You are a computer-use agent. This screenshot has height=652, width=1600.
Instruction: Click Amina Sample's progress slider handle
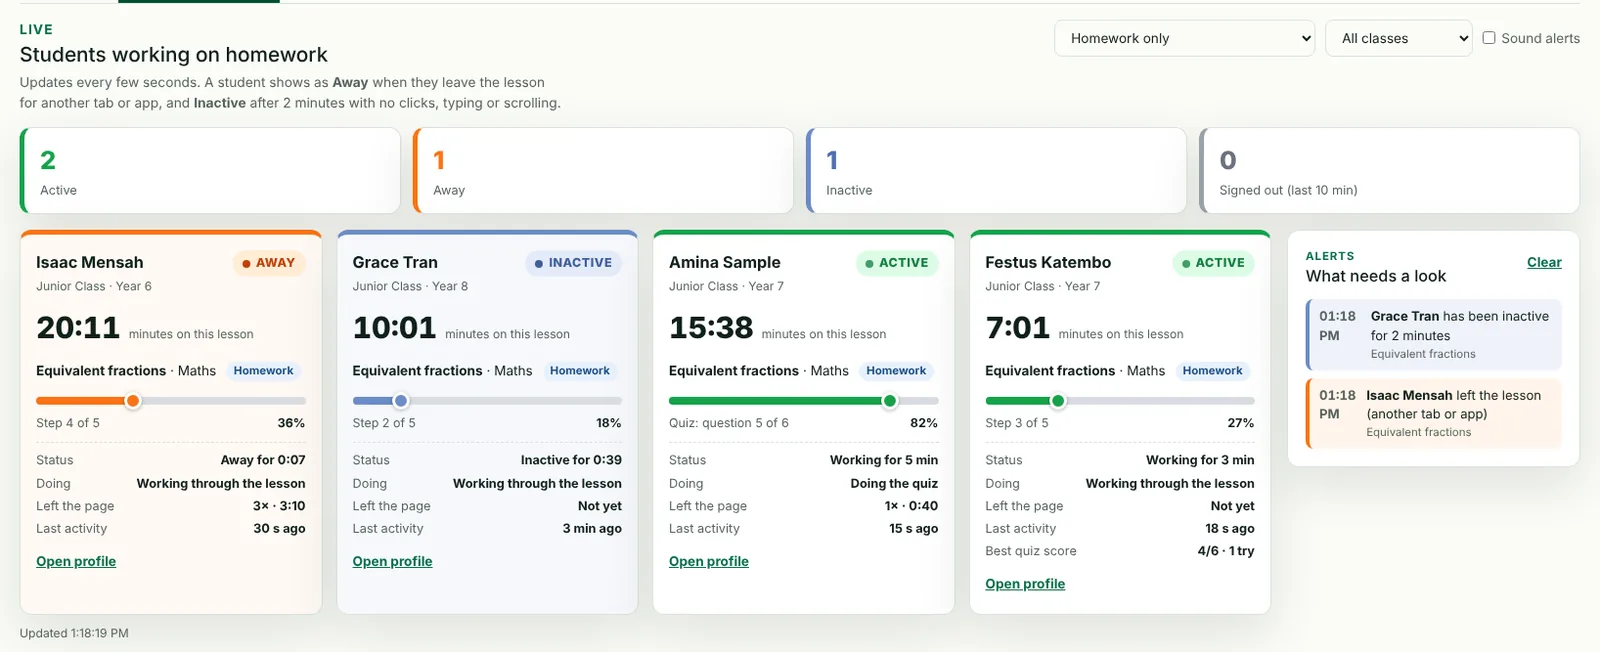tap(890, 401)
